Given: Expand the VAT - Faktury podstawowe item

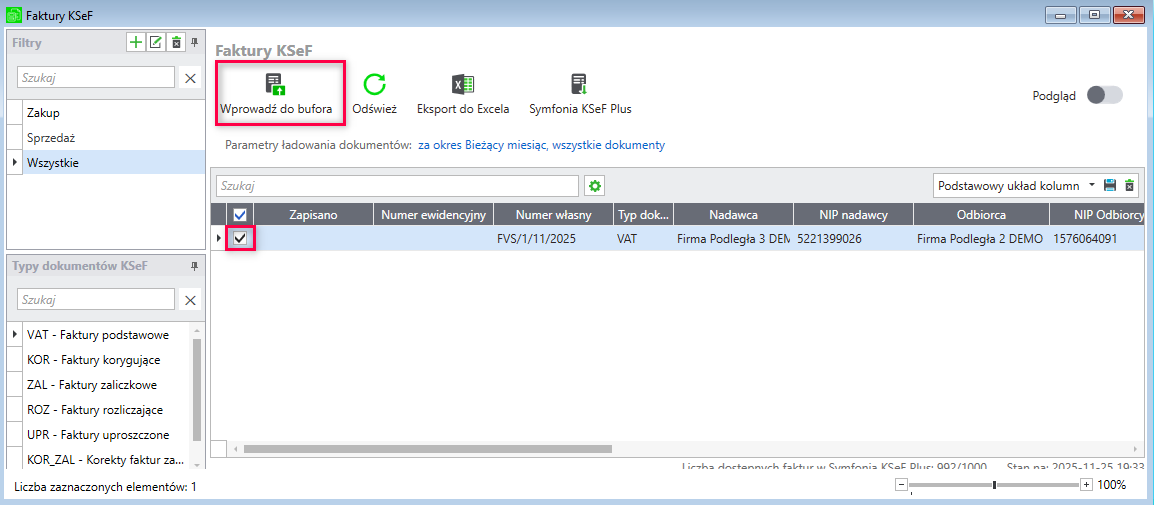Looking at the screenshot, I should pos(14,335).
